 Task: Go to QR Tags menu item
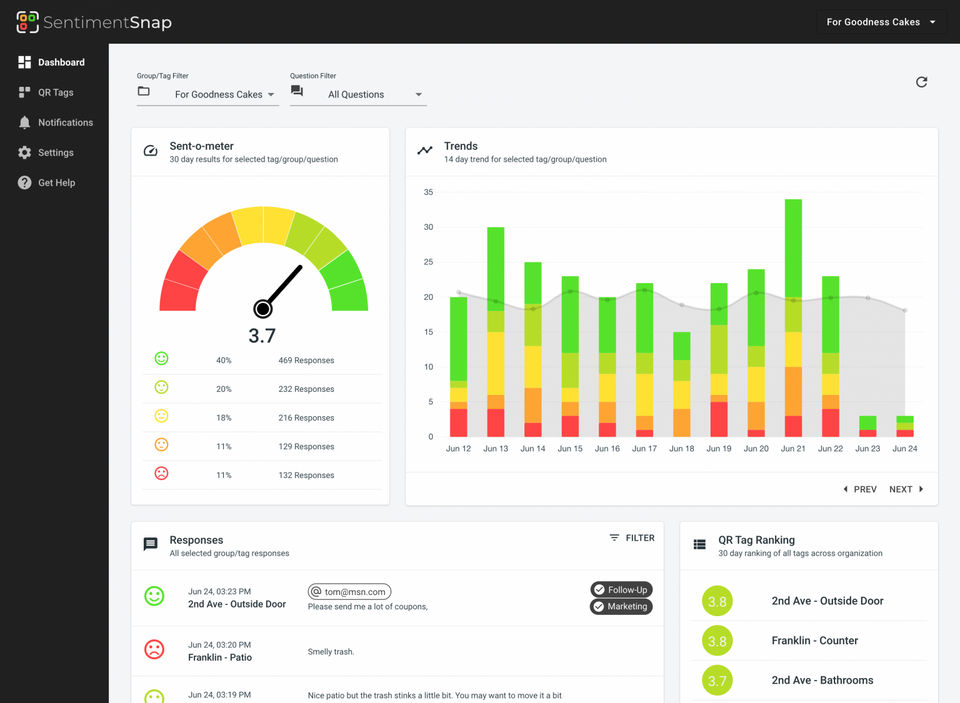pyautogui.click(x=54, y=92)
